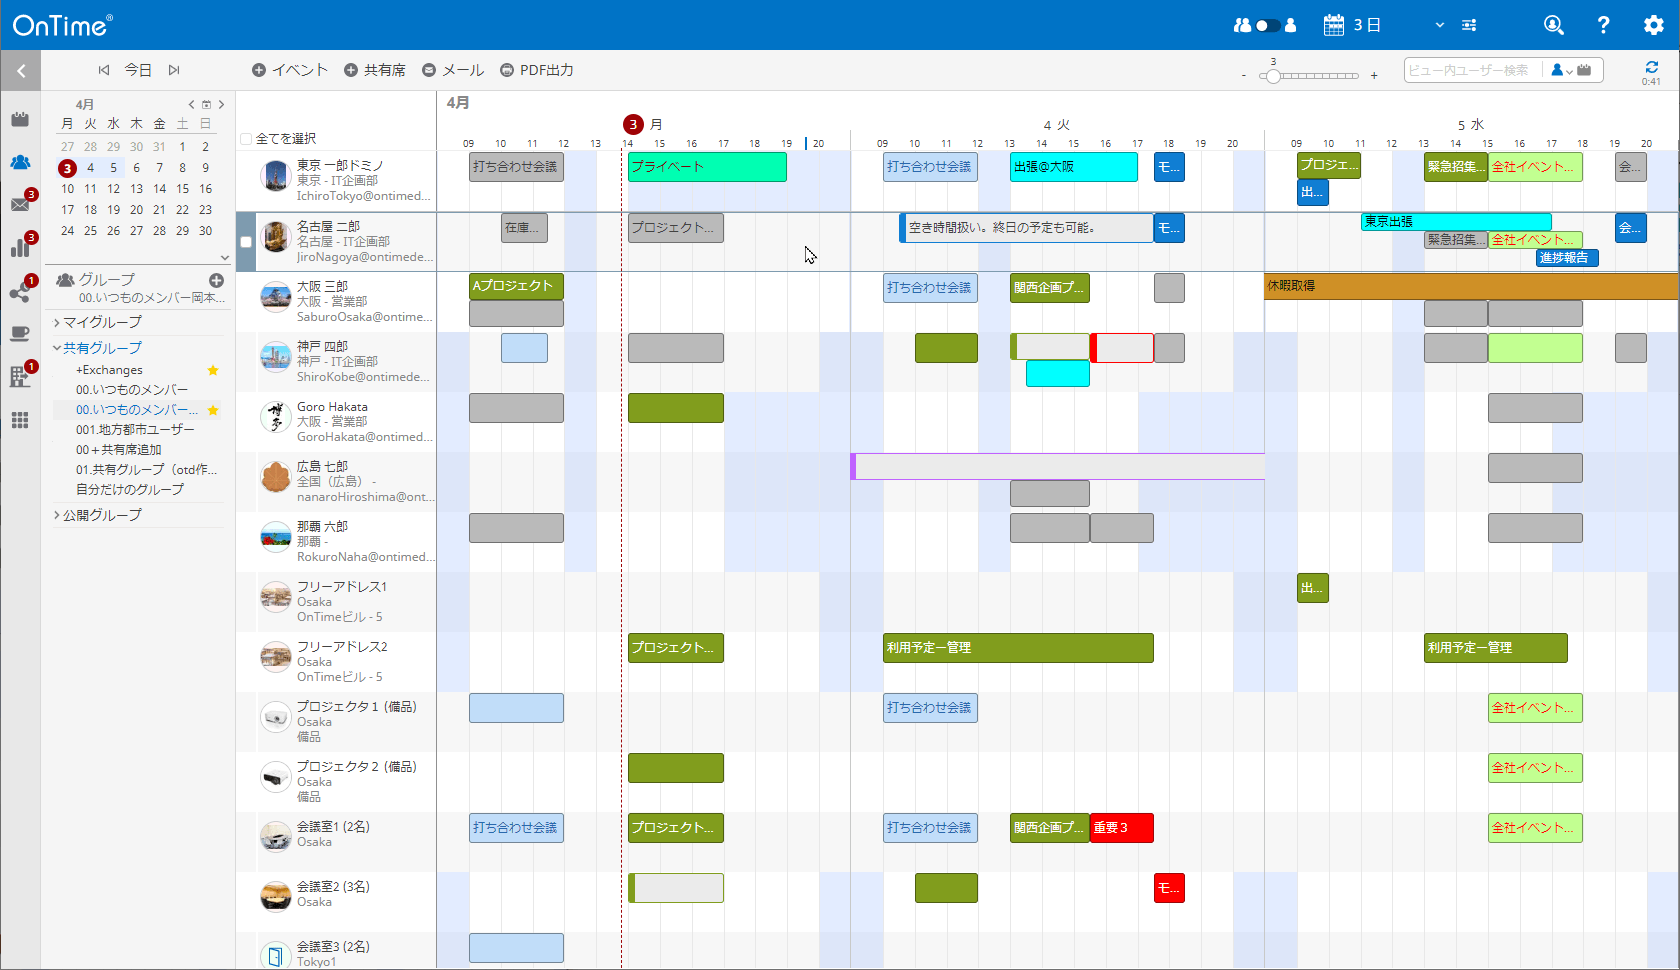Open the 3日 view dropdown chevron
The image size is (1680, 970).
[x=1438, y=25]
